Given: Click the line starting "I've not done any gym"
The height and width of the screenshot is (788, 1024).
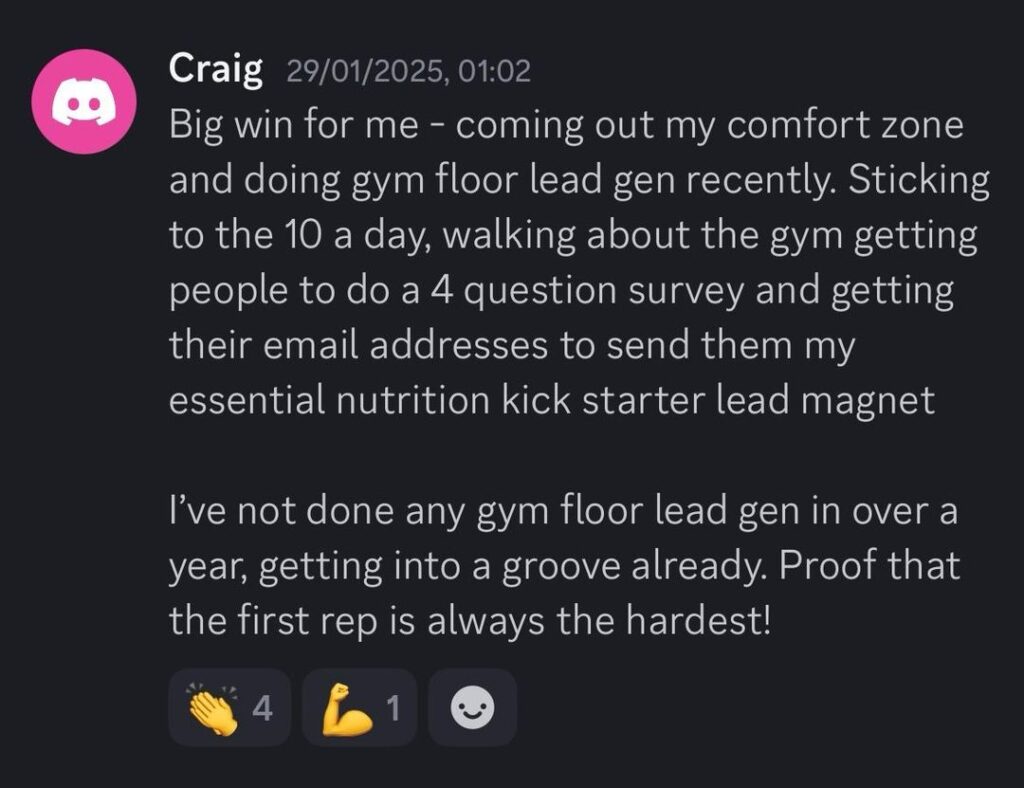Looking at the screenshot, I should click(563, 512).
